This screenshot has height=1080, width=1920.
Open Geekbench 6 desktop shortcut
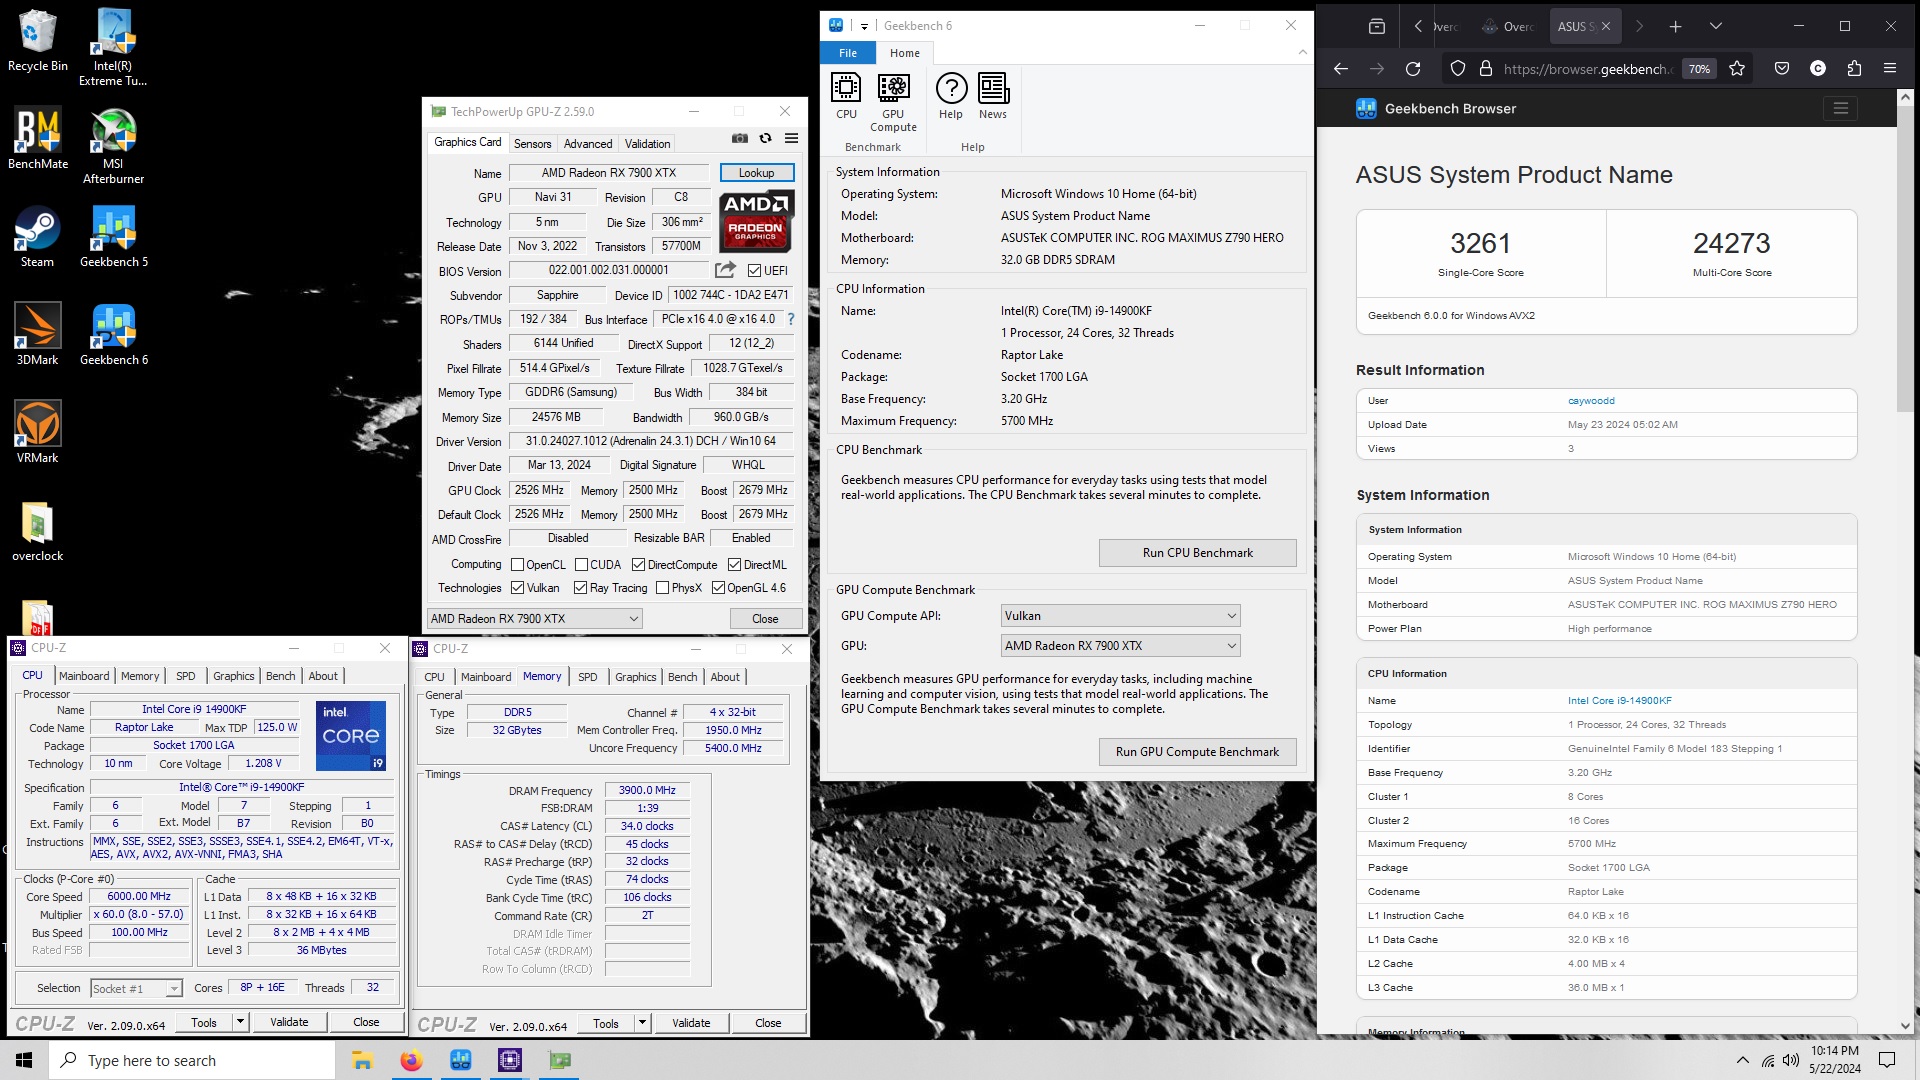[113, 335]
